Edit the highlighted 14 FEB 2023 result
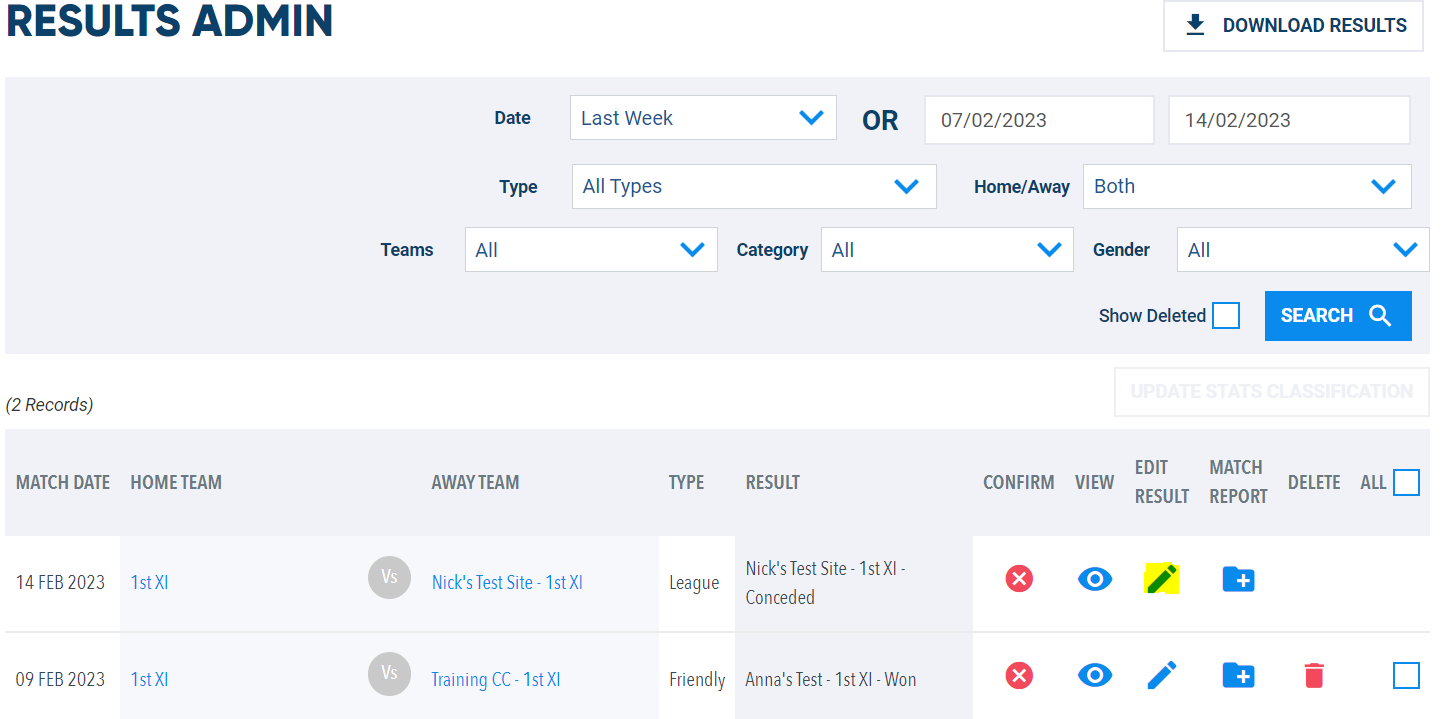Image resolution: width=1450 pixels, height=719 pixels. [1161, 578]
